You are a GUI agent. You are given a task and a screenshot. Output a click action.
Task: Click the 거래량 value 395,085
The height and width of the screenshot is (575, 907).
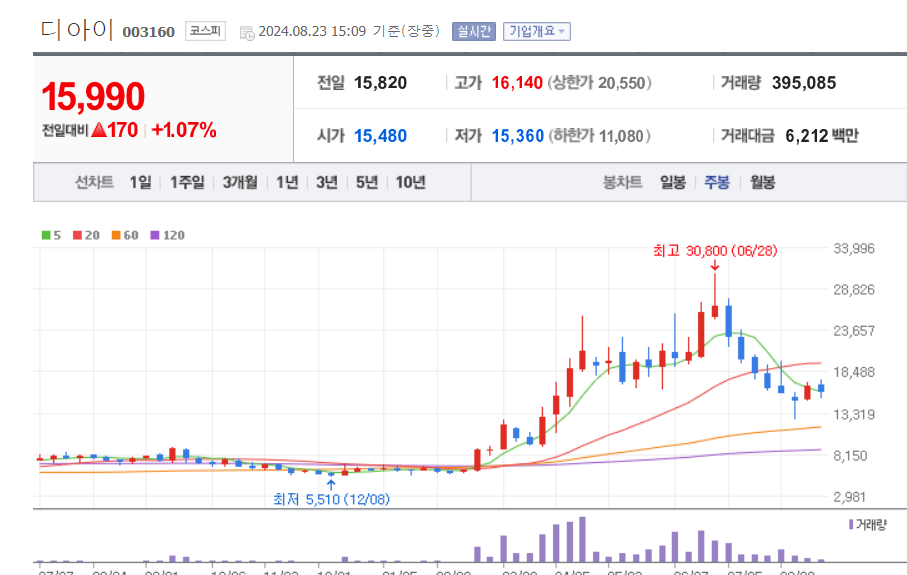click(x=804, y=83)
